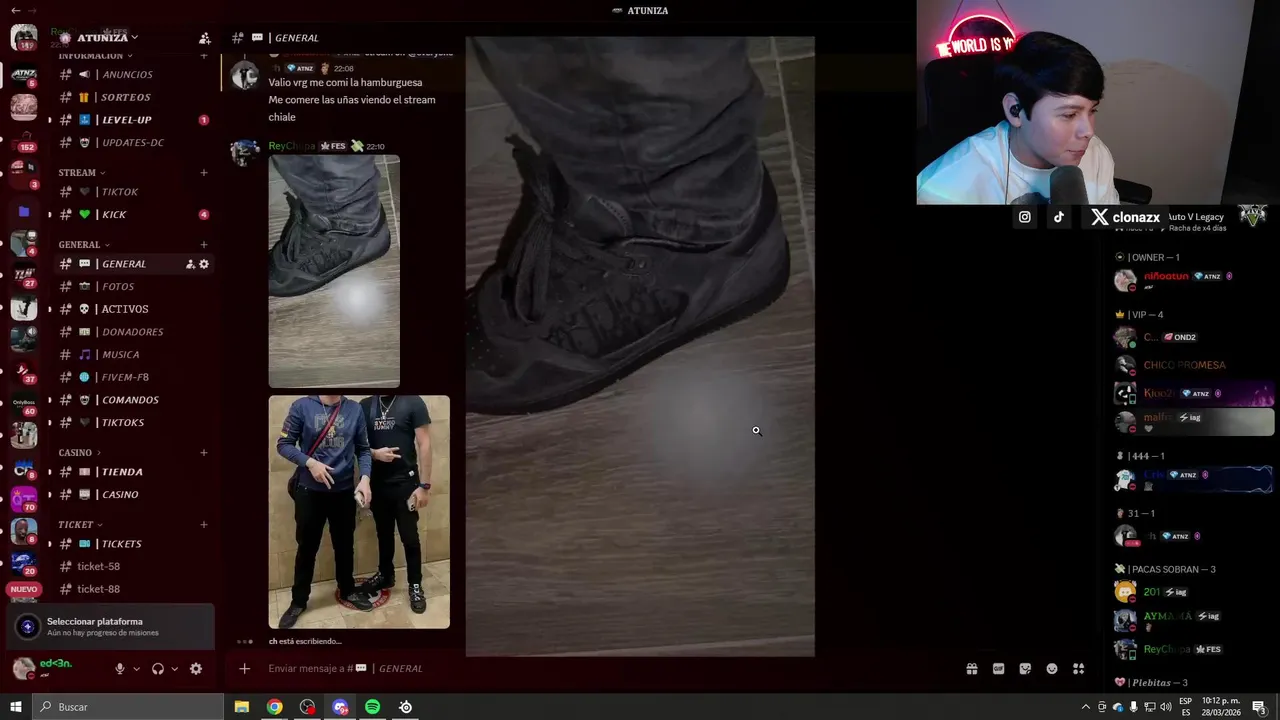1280x720 pixels.
Task: Open the UPDATES-DC channel
Action: point(133,143)
